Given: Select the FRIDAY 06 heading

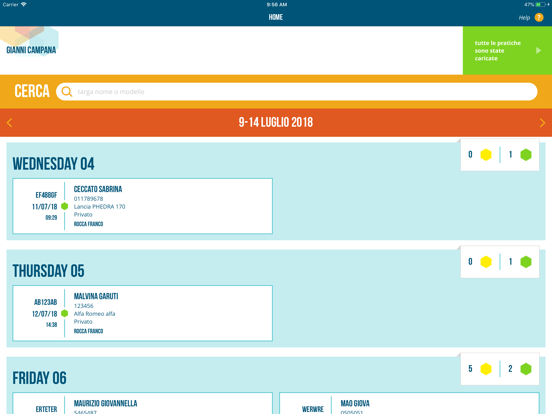Looking at the screenshot, I should point(39,378).
